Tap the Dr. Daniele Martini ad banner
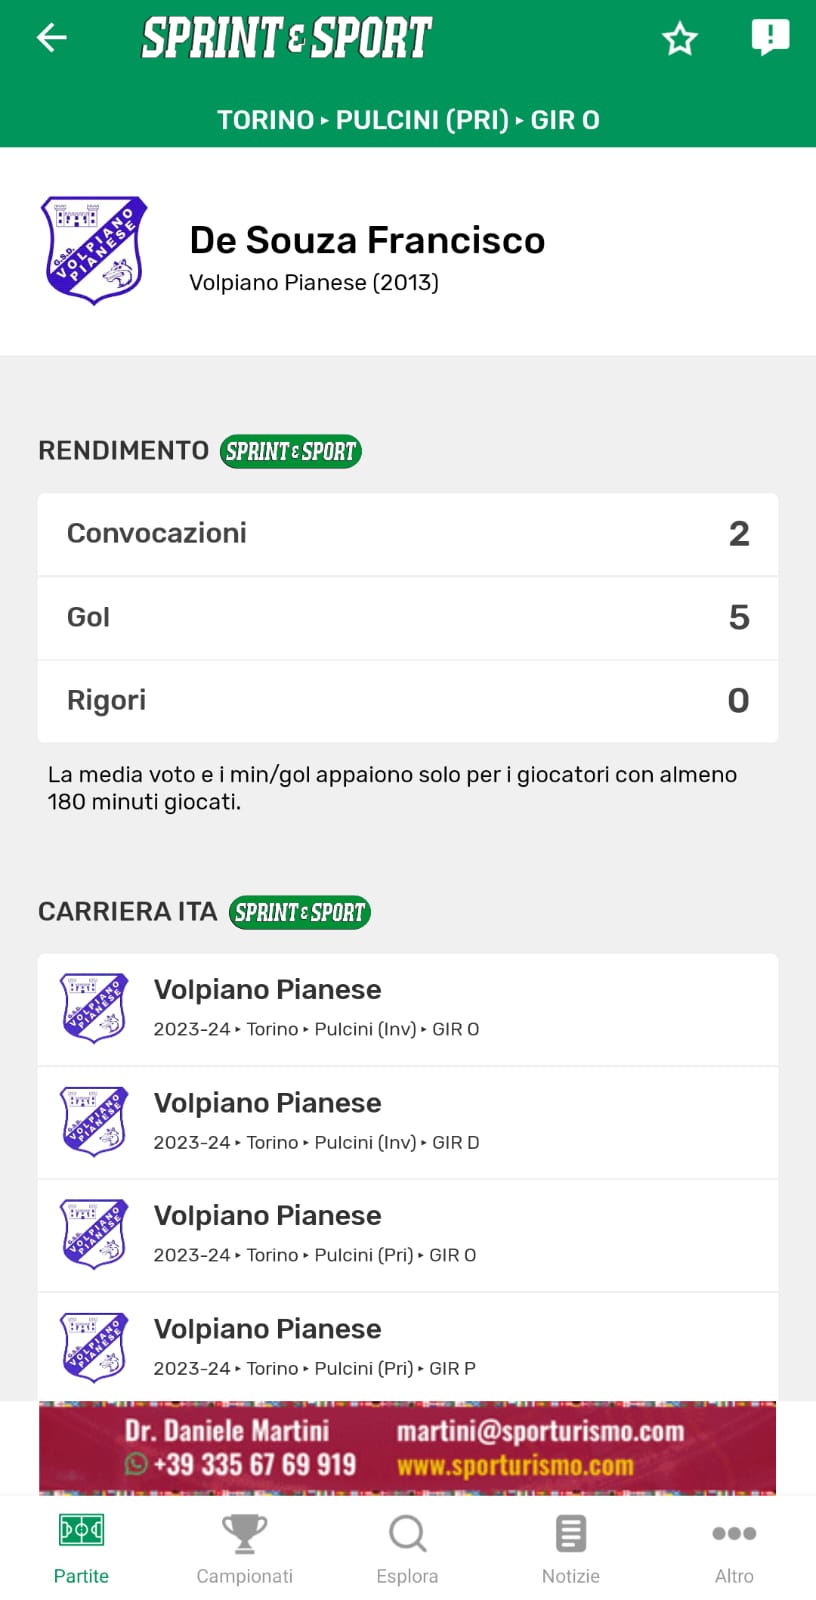816x1600 pixels. pyautogui.click(x=408, y=1448)
